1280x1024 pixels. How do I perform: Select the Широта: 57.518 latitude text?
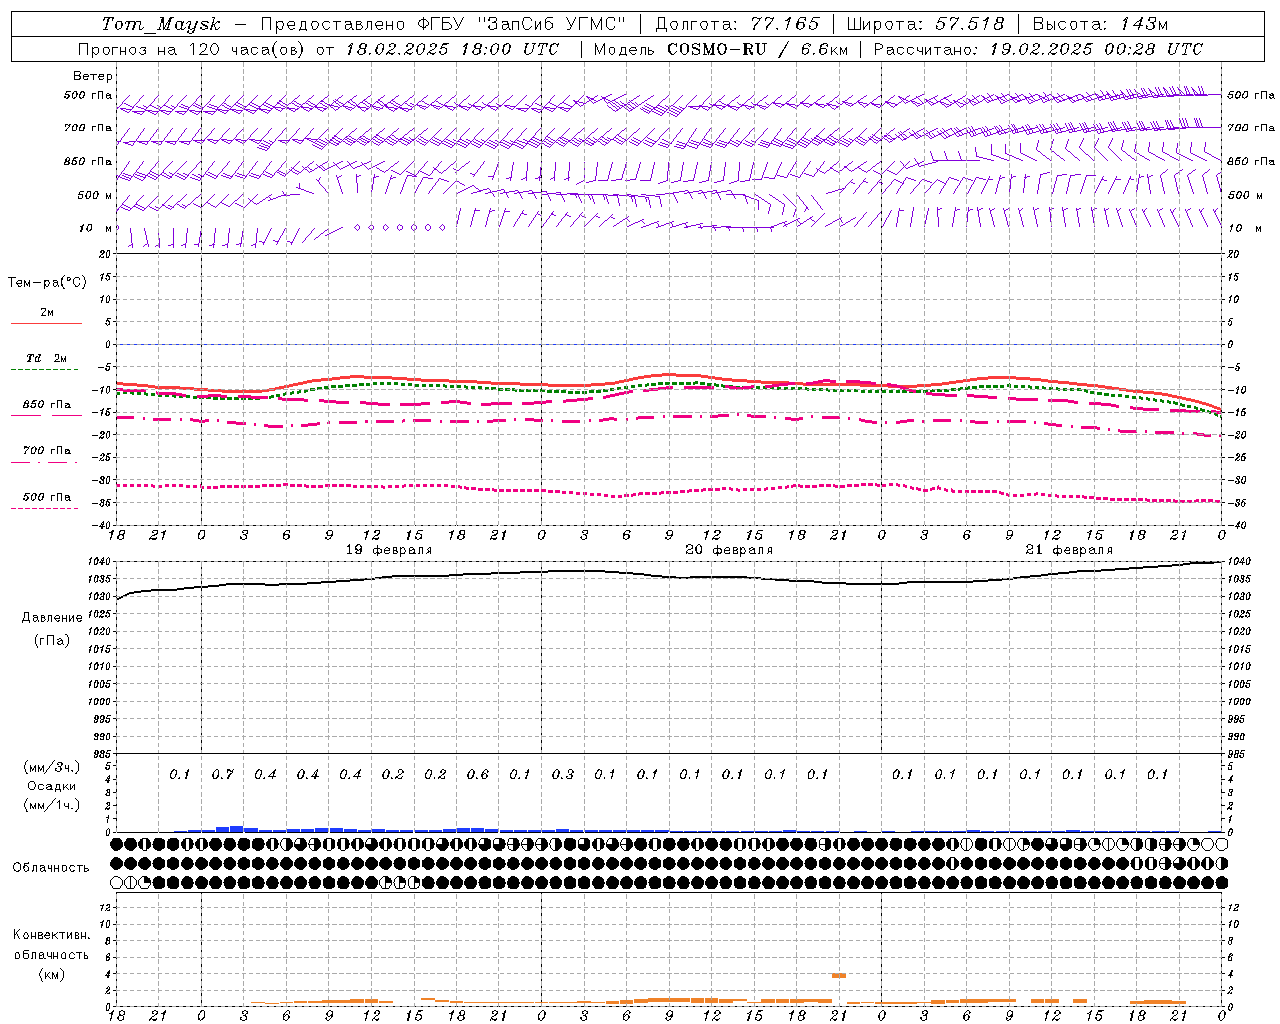pos(925,24)
